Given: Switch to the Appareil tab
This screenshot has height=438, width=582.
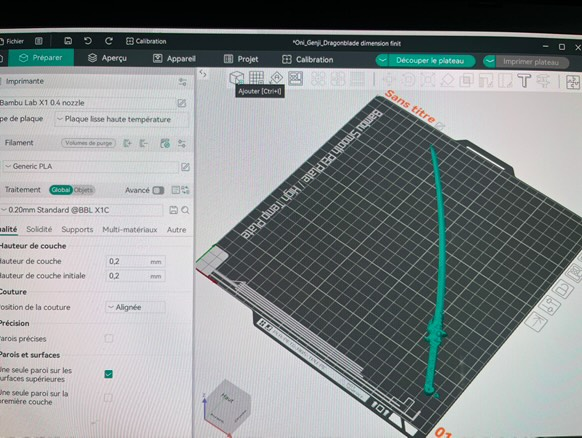Looking at the screenshot, I should tap(174, 59).
